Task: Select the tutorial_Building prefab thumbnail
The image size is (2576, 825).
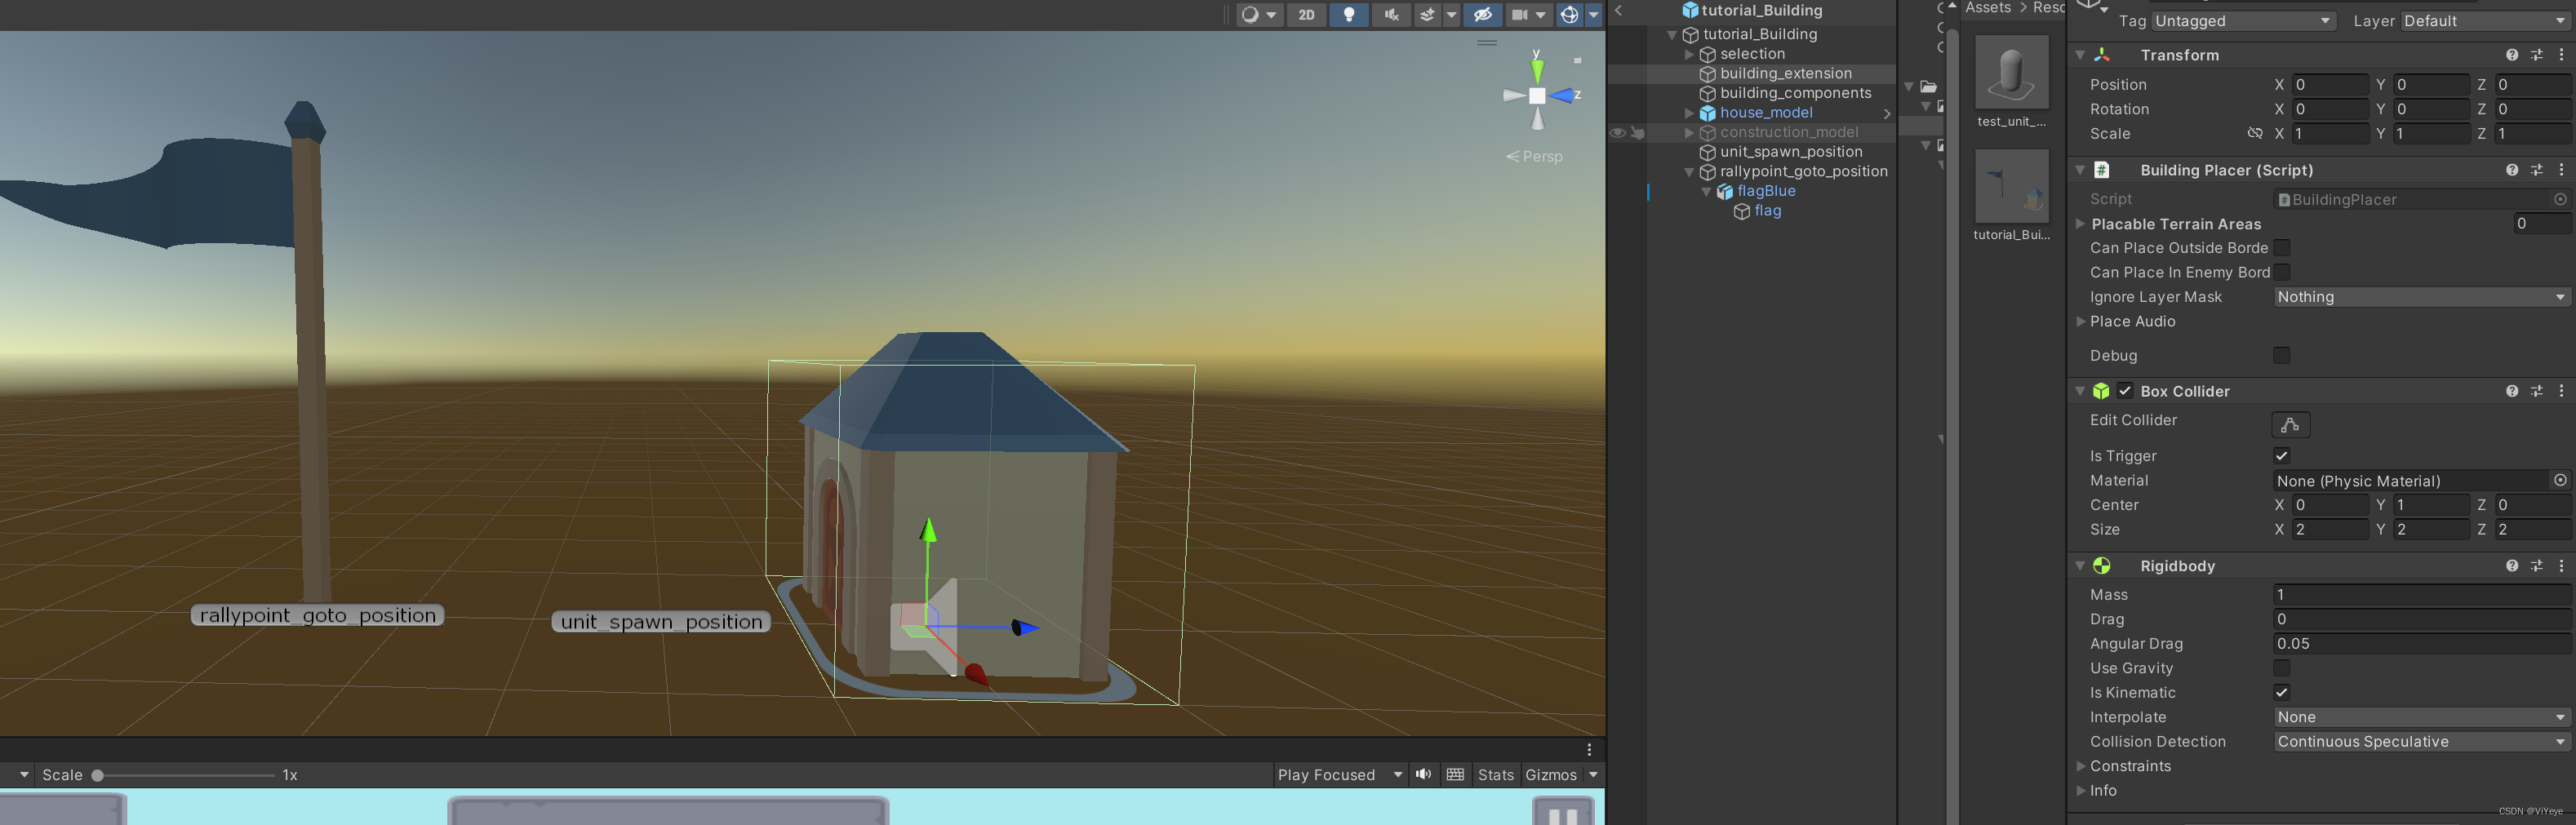Action: click(x=2011, y=186)
